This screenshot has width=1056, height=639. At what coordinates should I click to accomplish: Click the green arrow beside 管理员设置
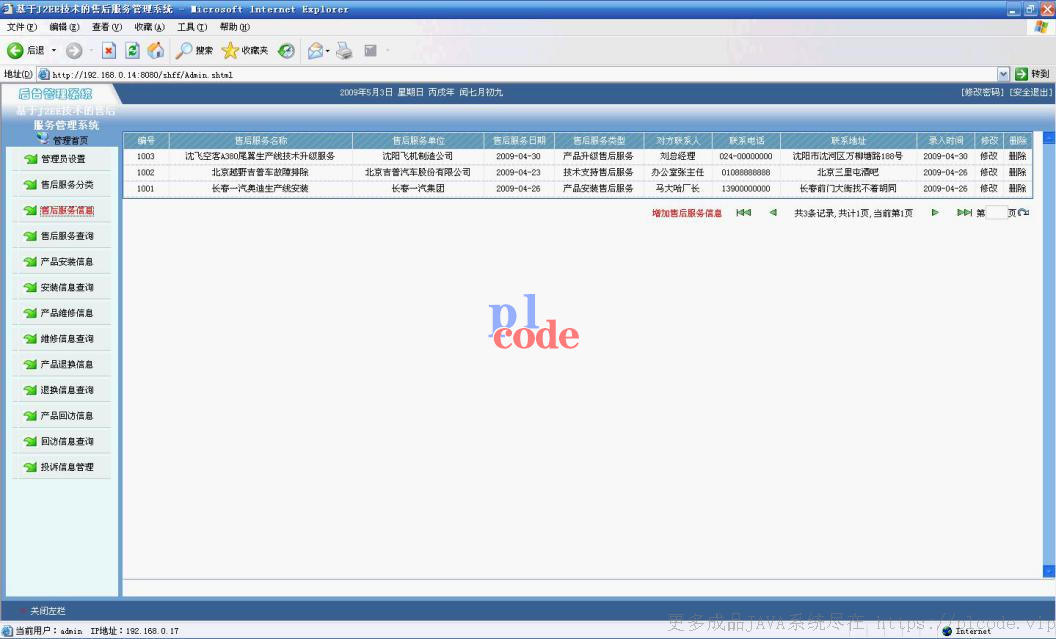point(30,159)
